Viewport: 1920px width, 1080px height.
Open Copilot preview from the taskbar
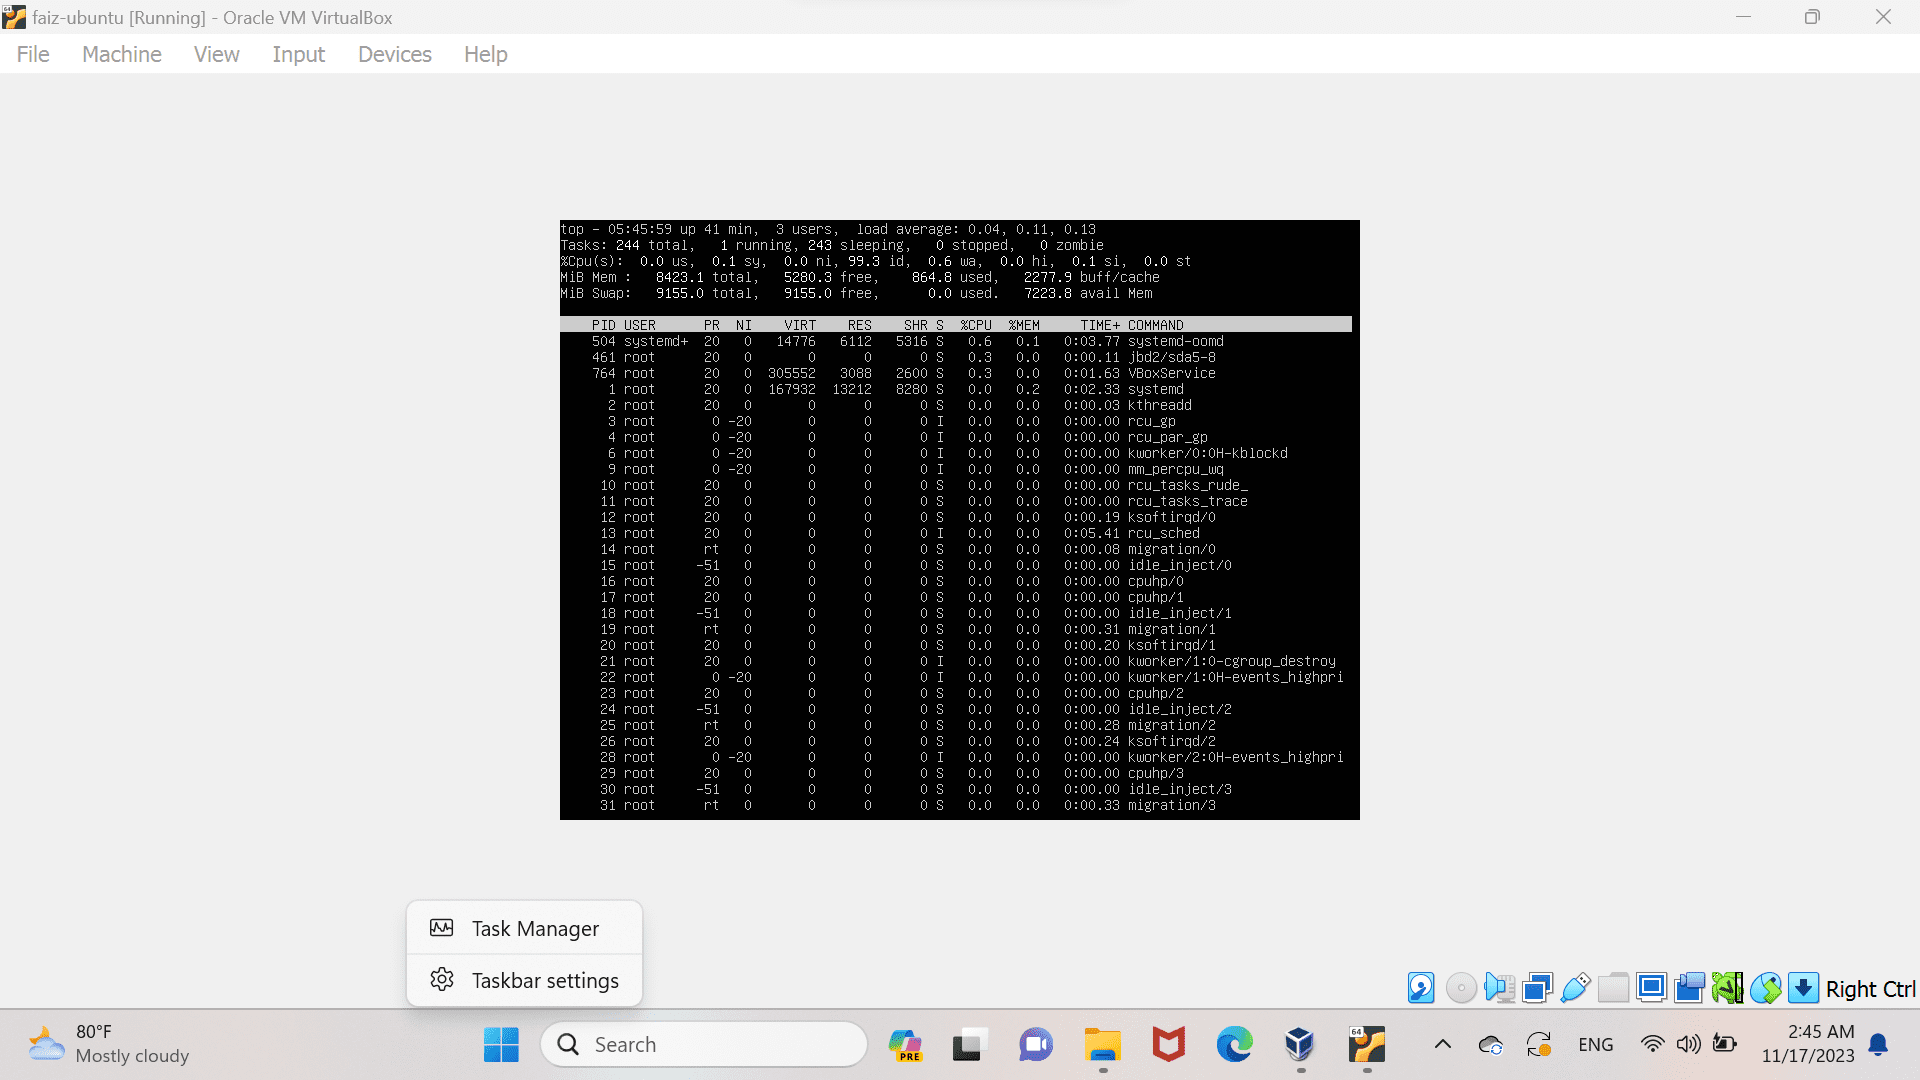point(906,1045)
